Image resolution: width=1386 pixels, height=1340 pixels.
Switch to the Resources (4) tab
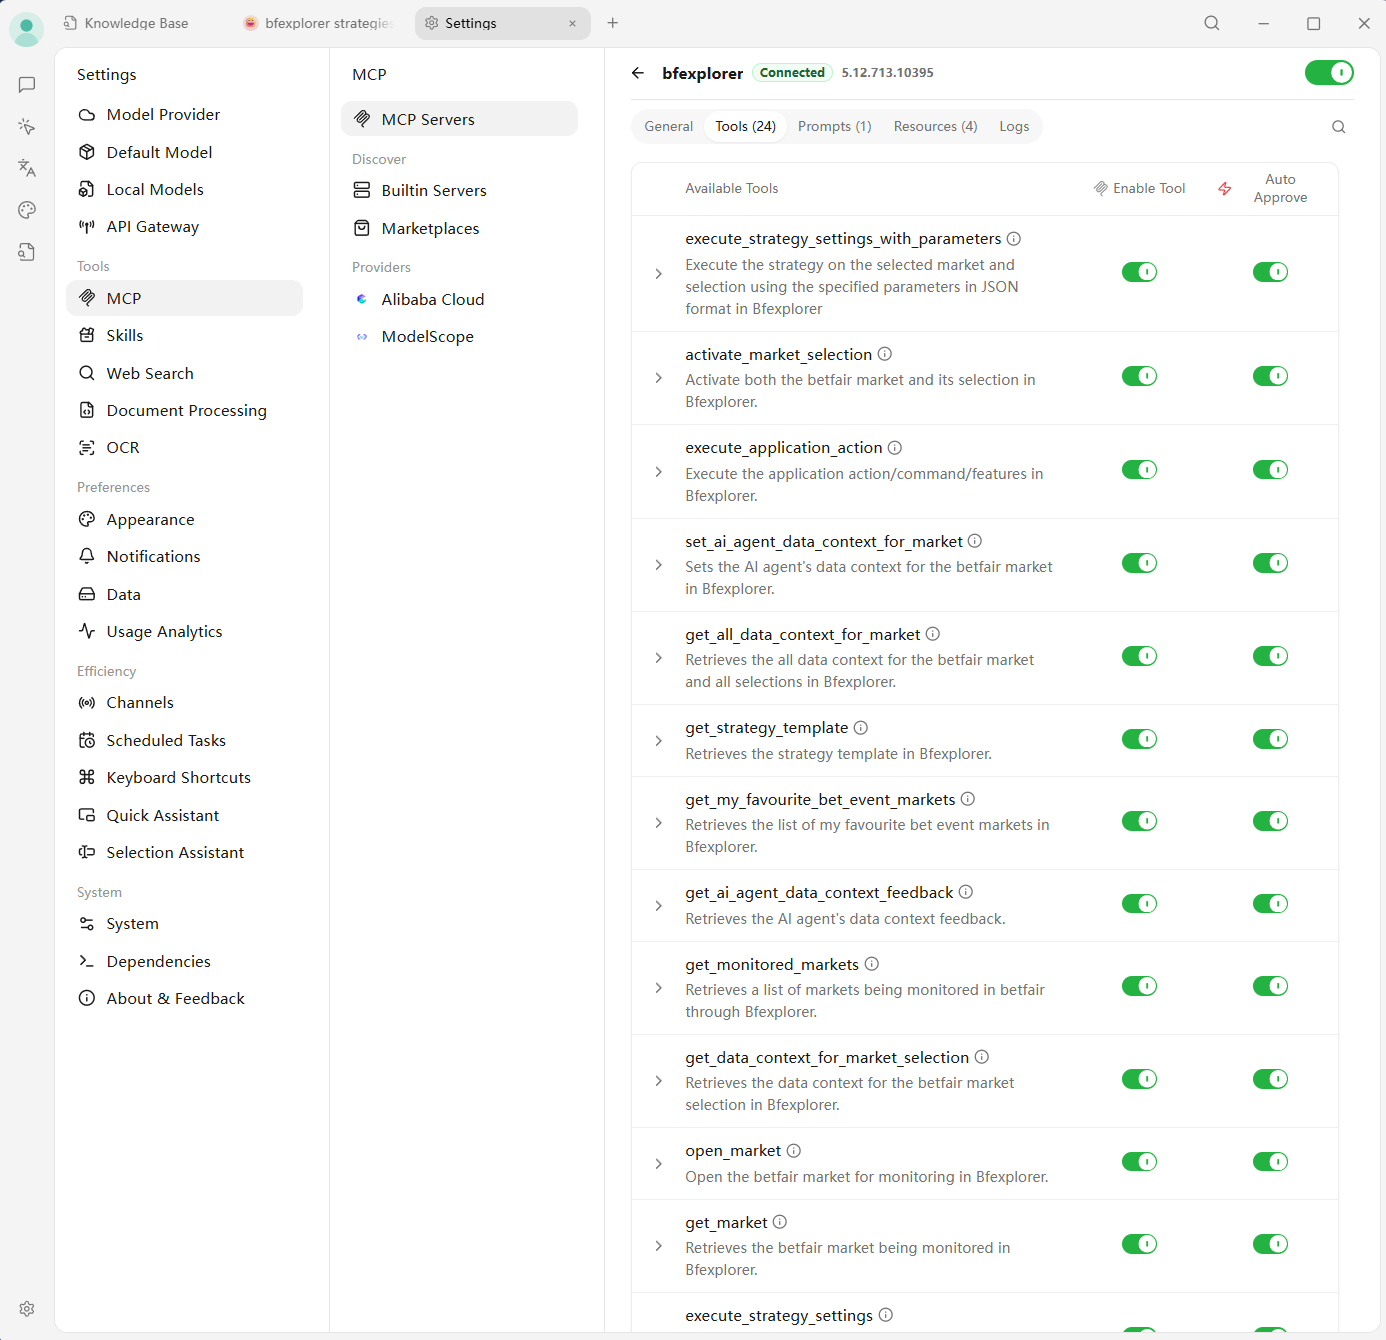coord(936,127)
